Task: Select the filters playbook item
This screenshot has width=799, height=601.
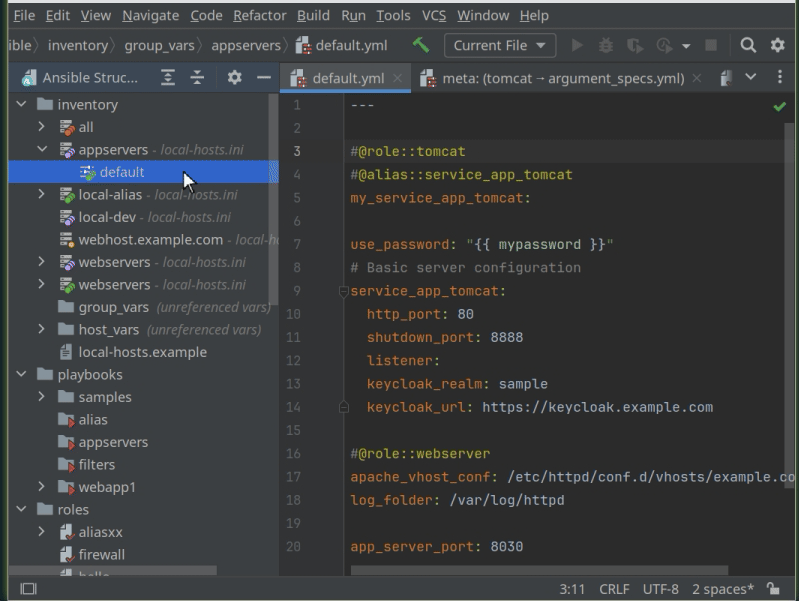Action: (96, 464)
